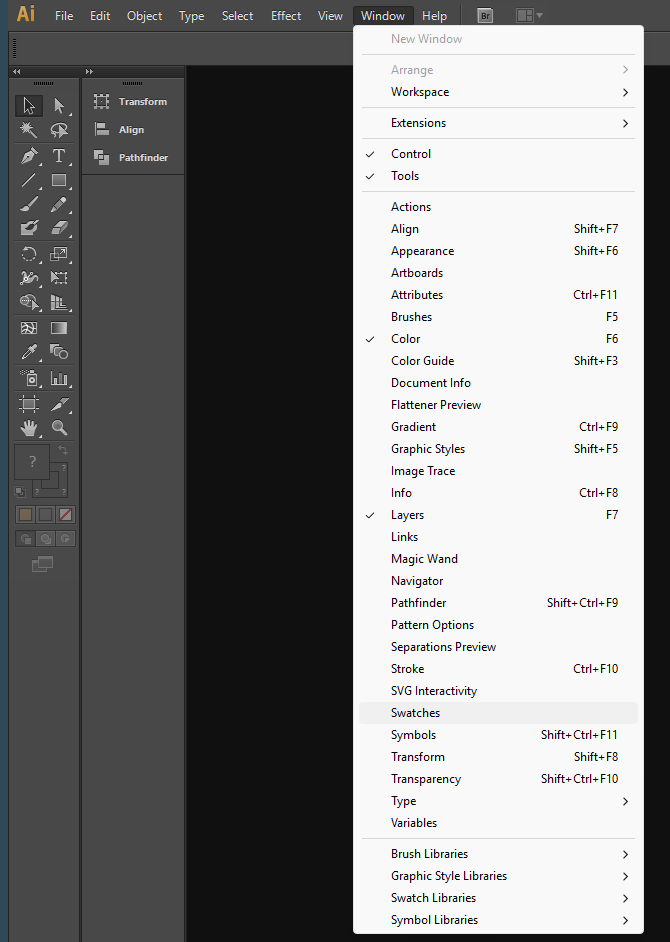Select the Blend tool
This screenshot has width=670, height=942.
pyautogui.click(x=59, y=351)
